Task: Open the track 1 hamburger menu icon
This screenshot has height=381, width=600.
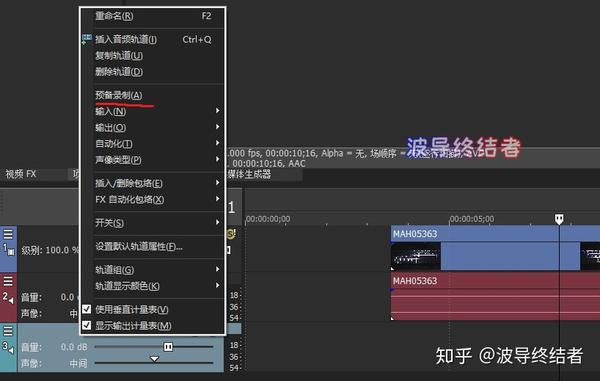Action: coord(8,234)
